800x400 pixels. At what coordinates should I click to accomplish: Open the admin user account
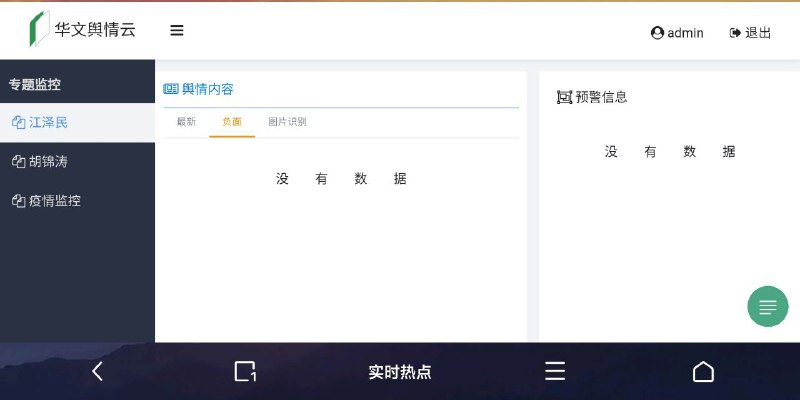click(677, 33)
